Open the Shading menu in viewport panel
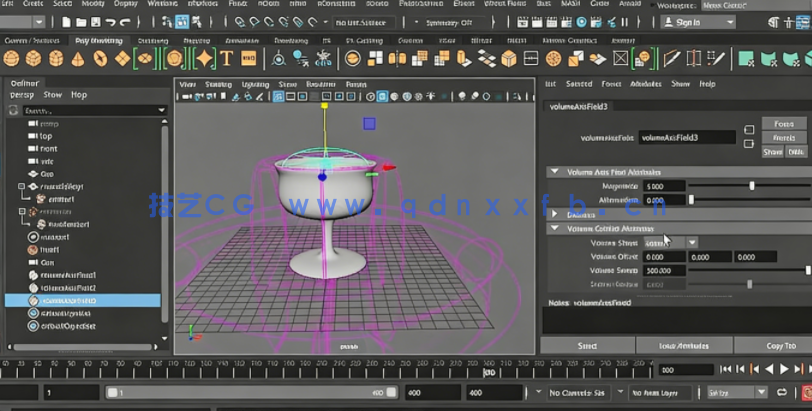 coord(218,84)
